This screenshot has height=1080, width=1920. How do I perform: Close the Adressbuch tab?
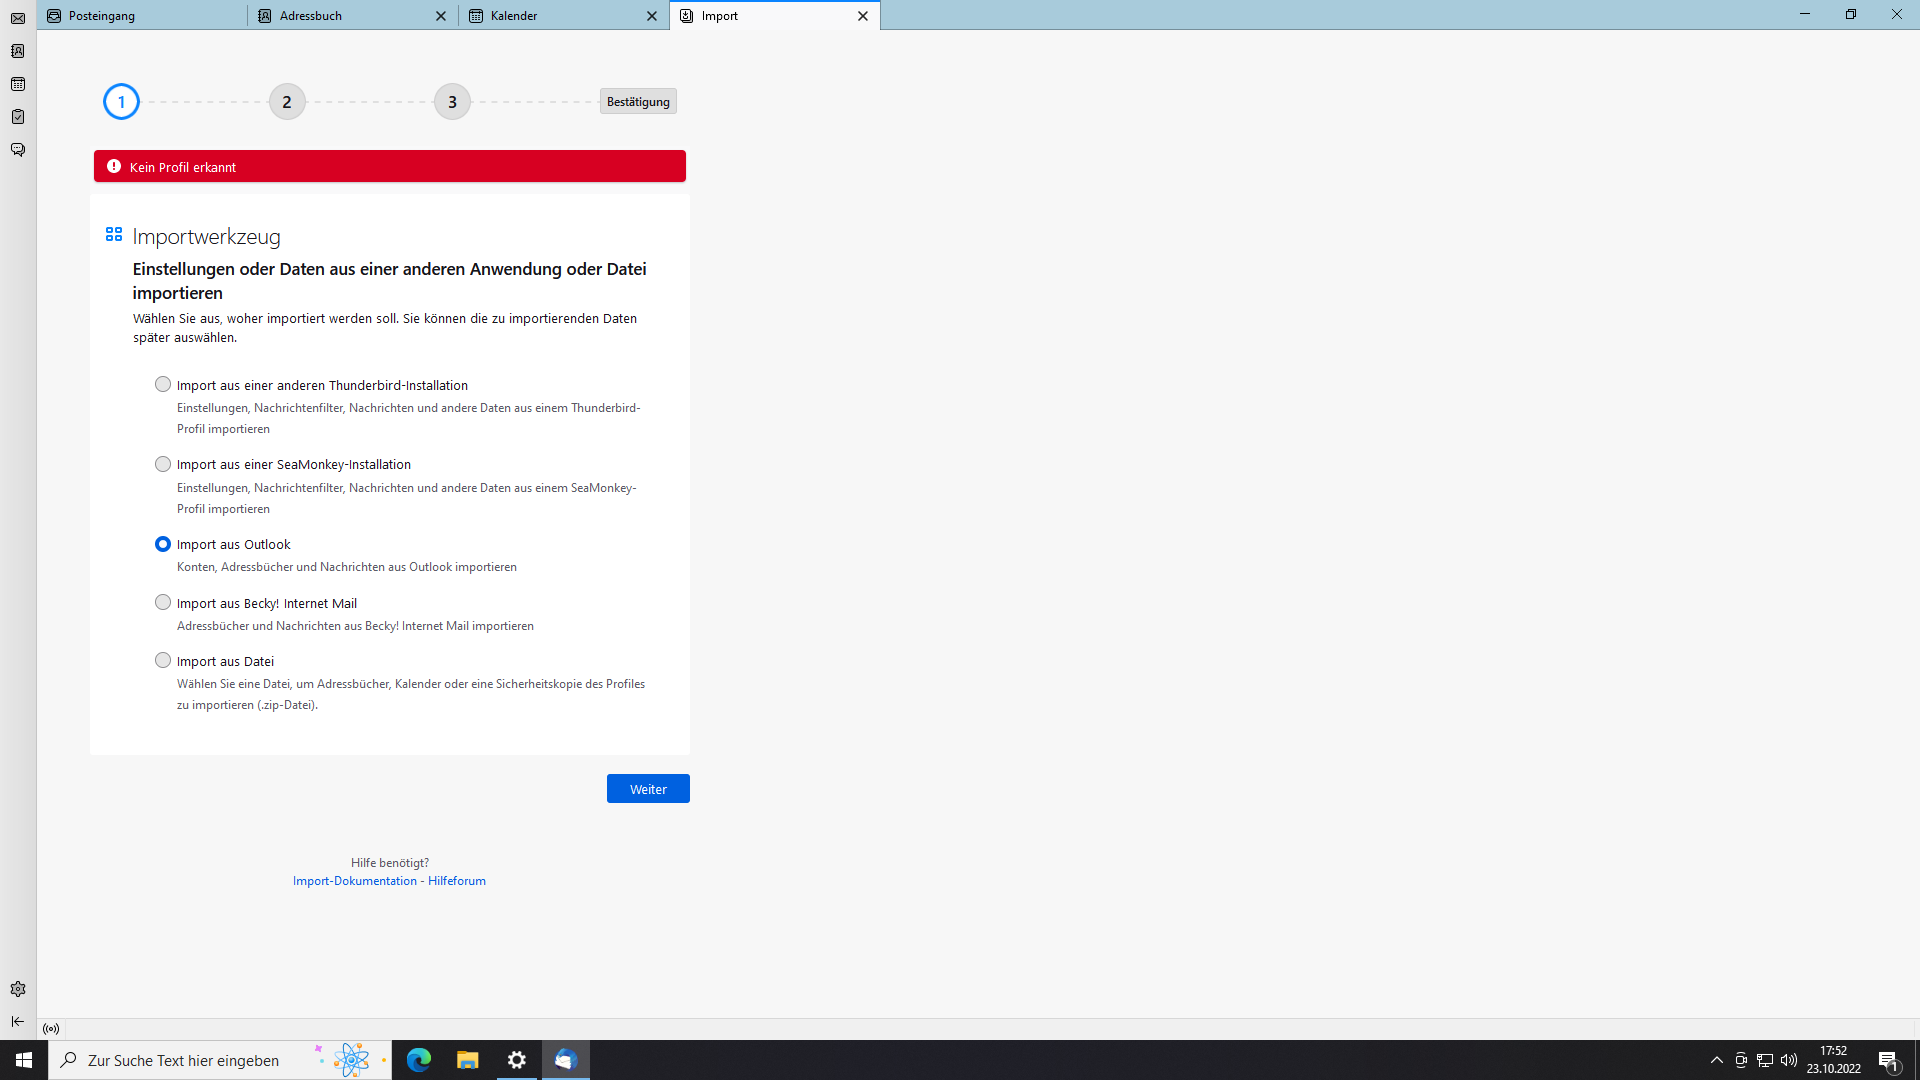[x=441, y=16]
